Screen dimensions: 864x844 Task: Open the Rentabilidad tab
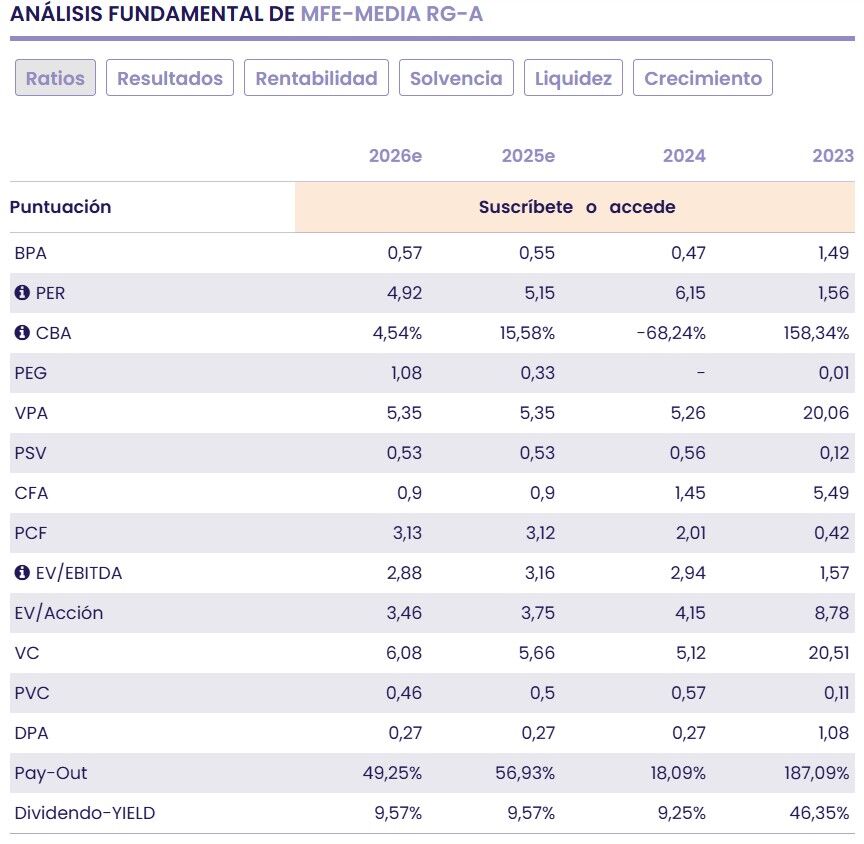[x=316, y=78]
